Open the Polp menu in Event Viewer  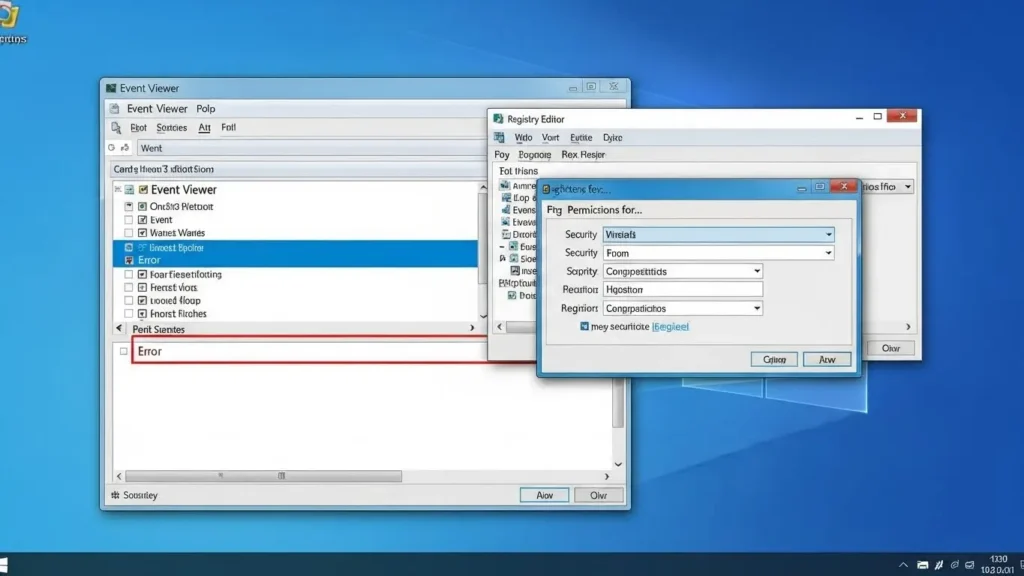coord(205,108)
